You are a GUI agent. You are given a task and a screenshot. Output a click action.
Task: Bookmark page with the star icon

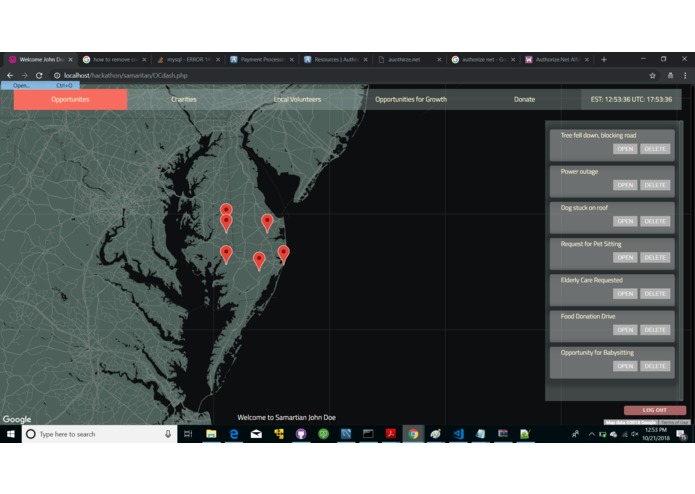(652, 76)
